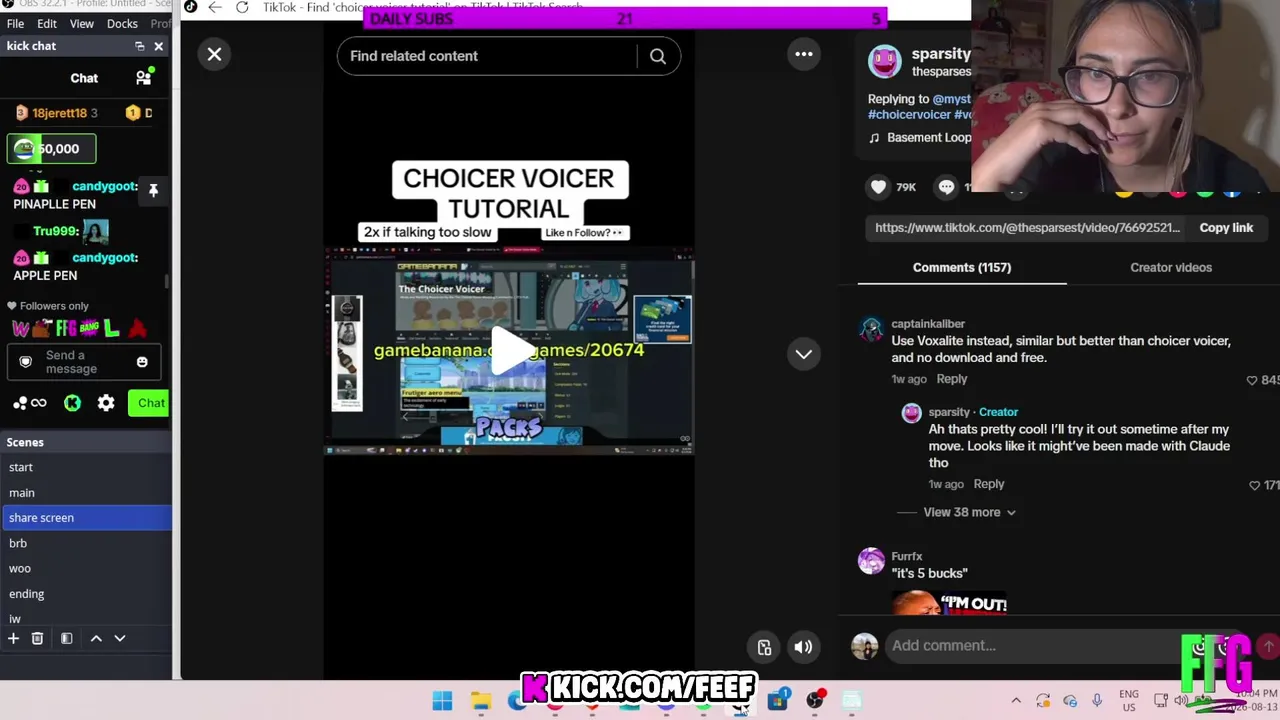Send message with green Chat button
The height and width of the screenshot is (720, 1280).
pos(151,403)
